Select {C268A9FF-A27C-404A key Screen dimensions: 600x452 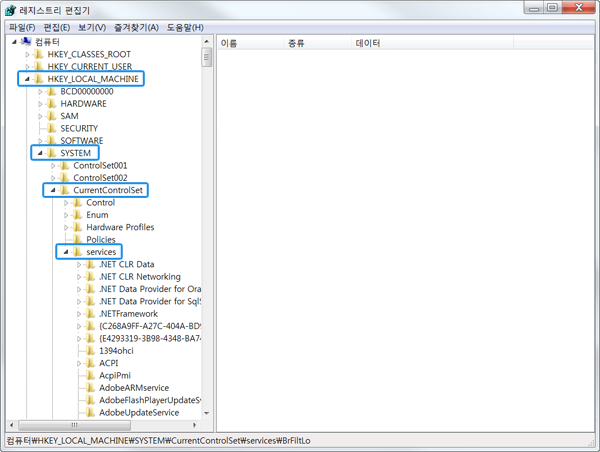(x=150, y=326)
